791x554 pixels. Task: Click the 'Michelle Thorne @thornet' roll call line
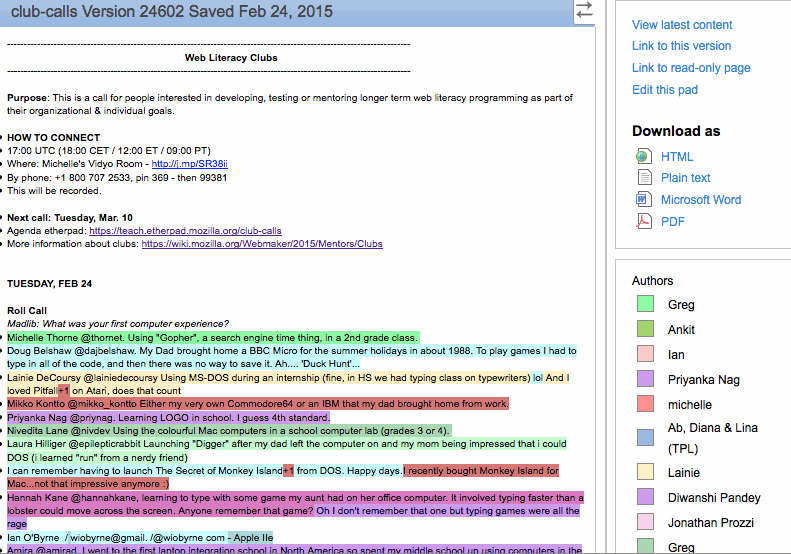213,338
